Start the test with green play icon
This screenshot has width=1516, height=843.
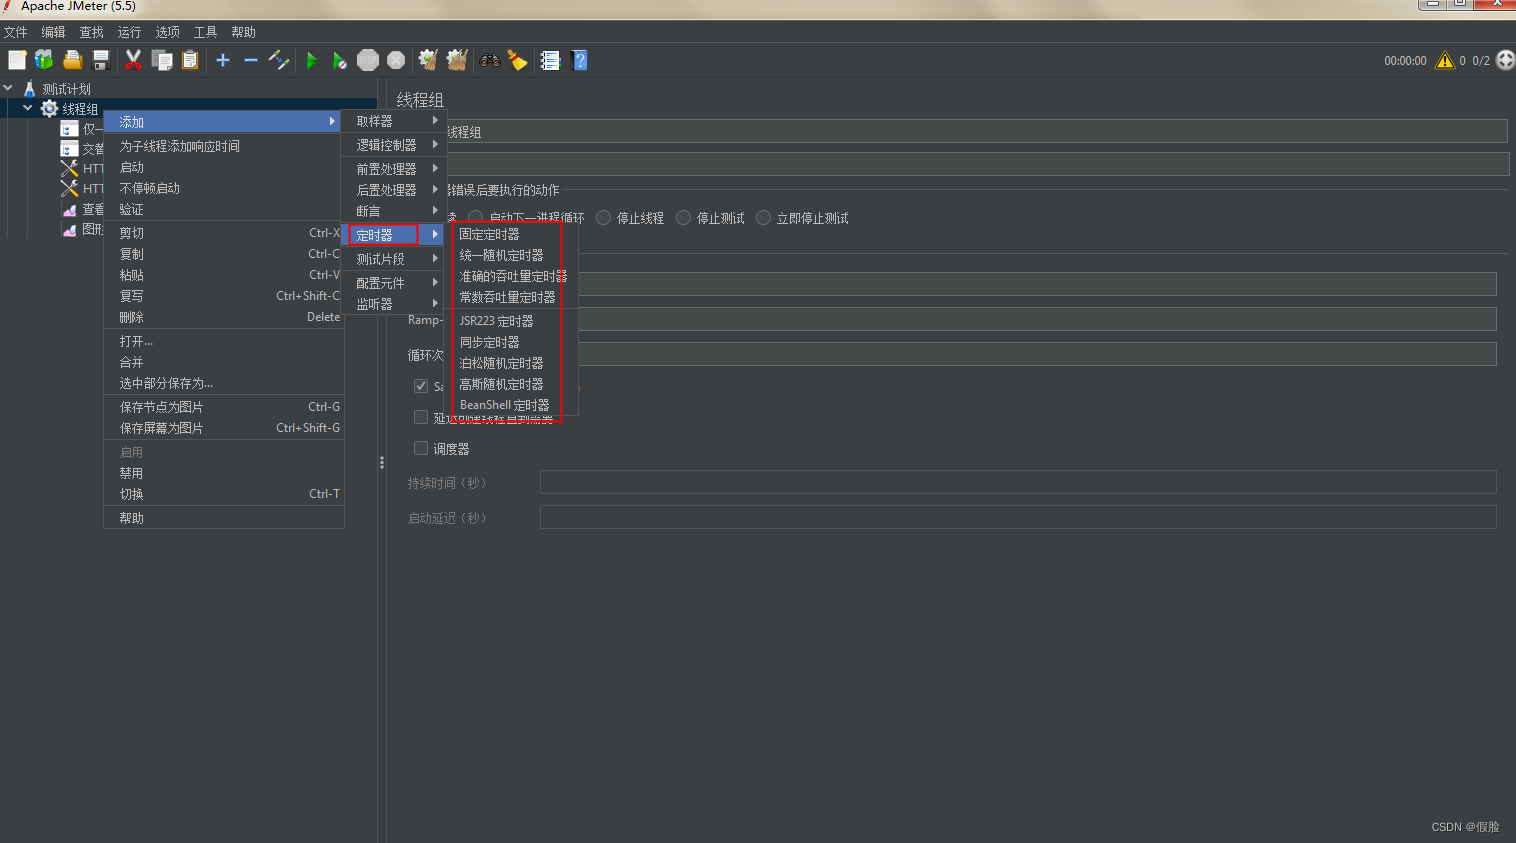click(312, 60)
